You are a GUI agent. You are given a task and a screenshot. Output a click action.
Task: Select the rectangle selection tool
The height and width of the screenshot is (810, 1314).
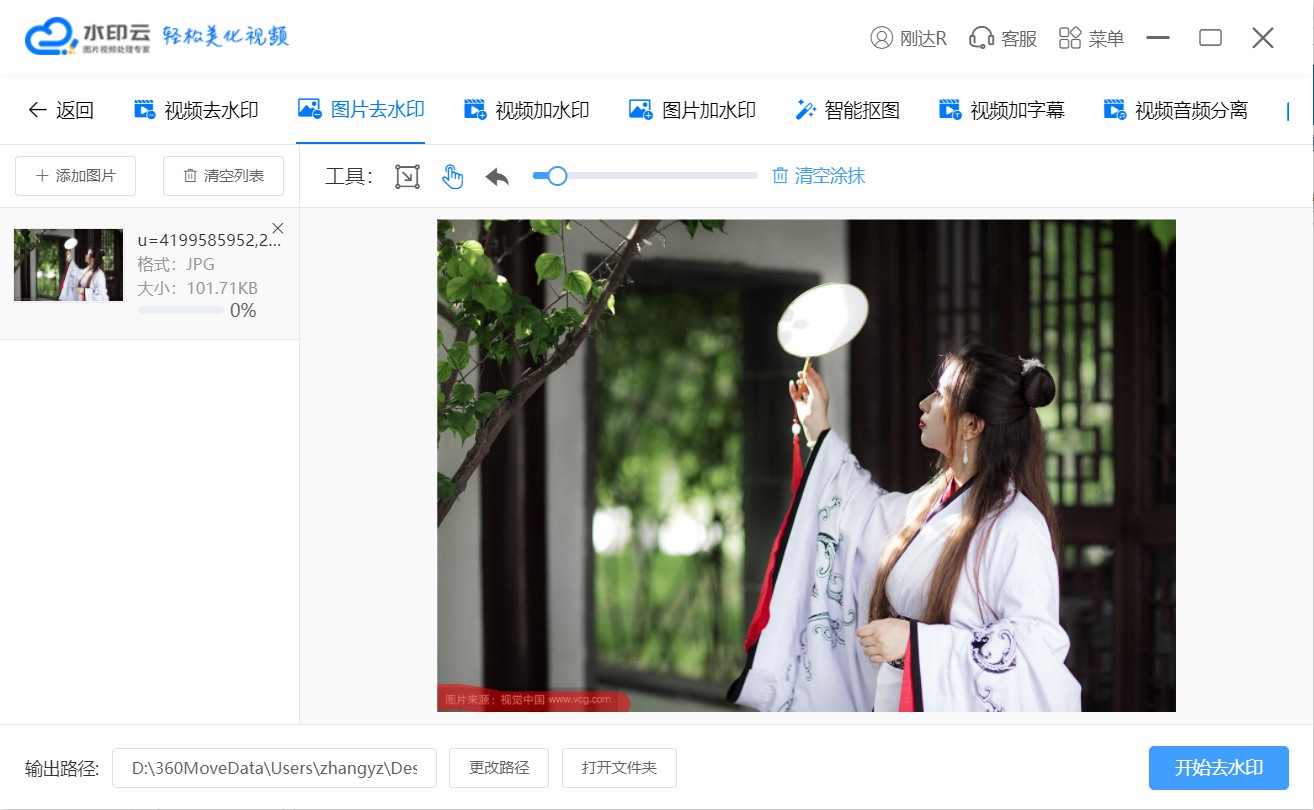tap(407, 177)
